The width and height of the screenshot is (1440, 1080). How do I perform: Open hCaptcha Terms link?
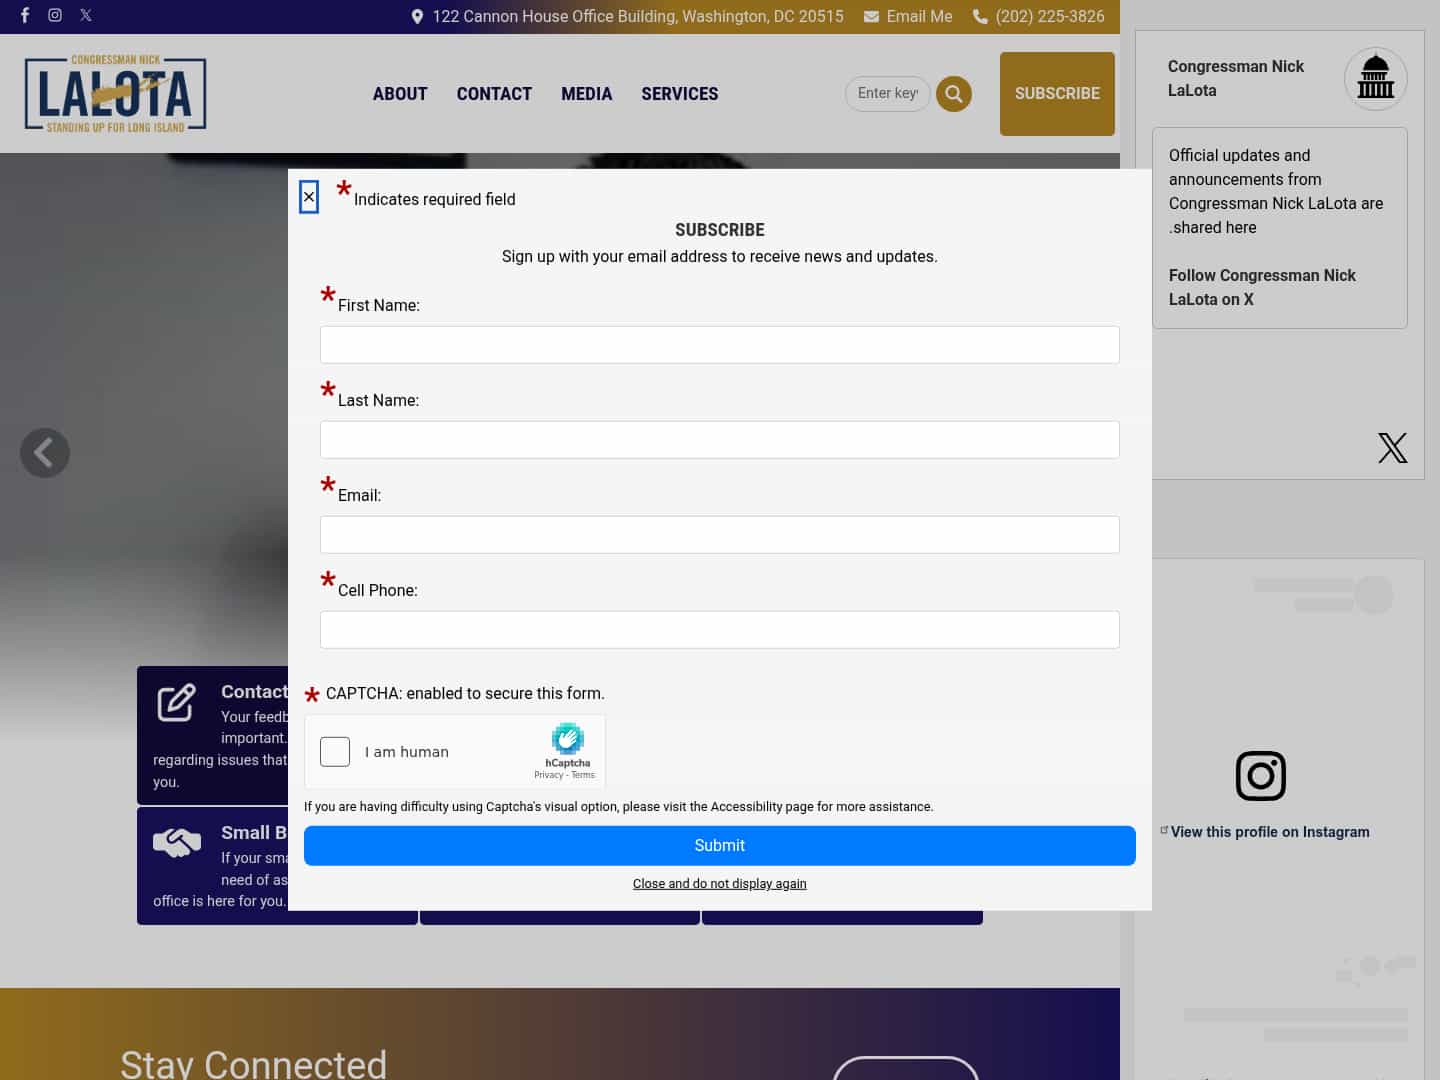tap(583, 775)
